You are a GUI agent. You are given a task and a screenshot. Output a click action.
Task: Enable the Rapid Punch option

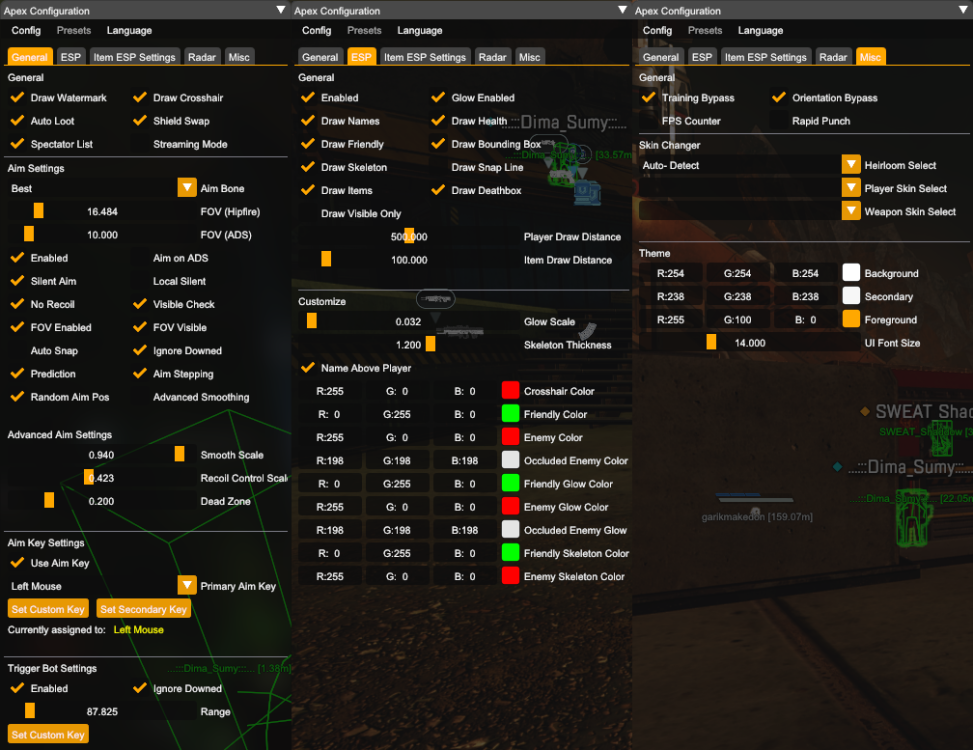point(777,120)
